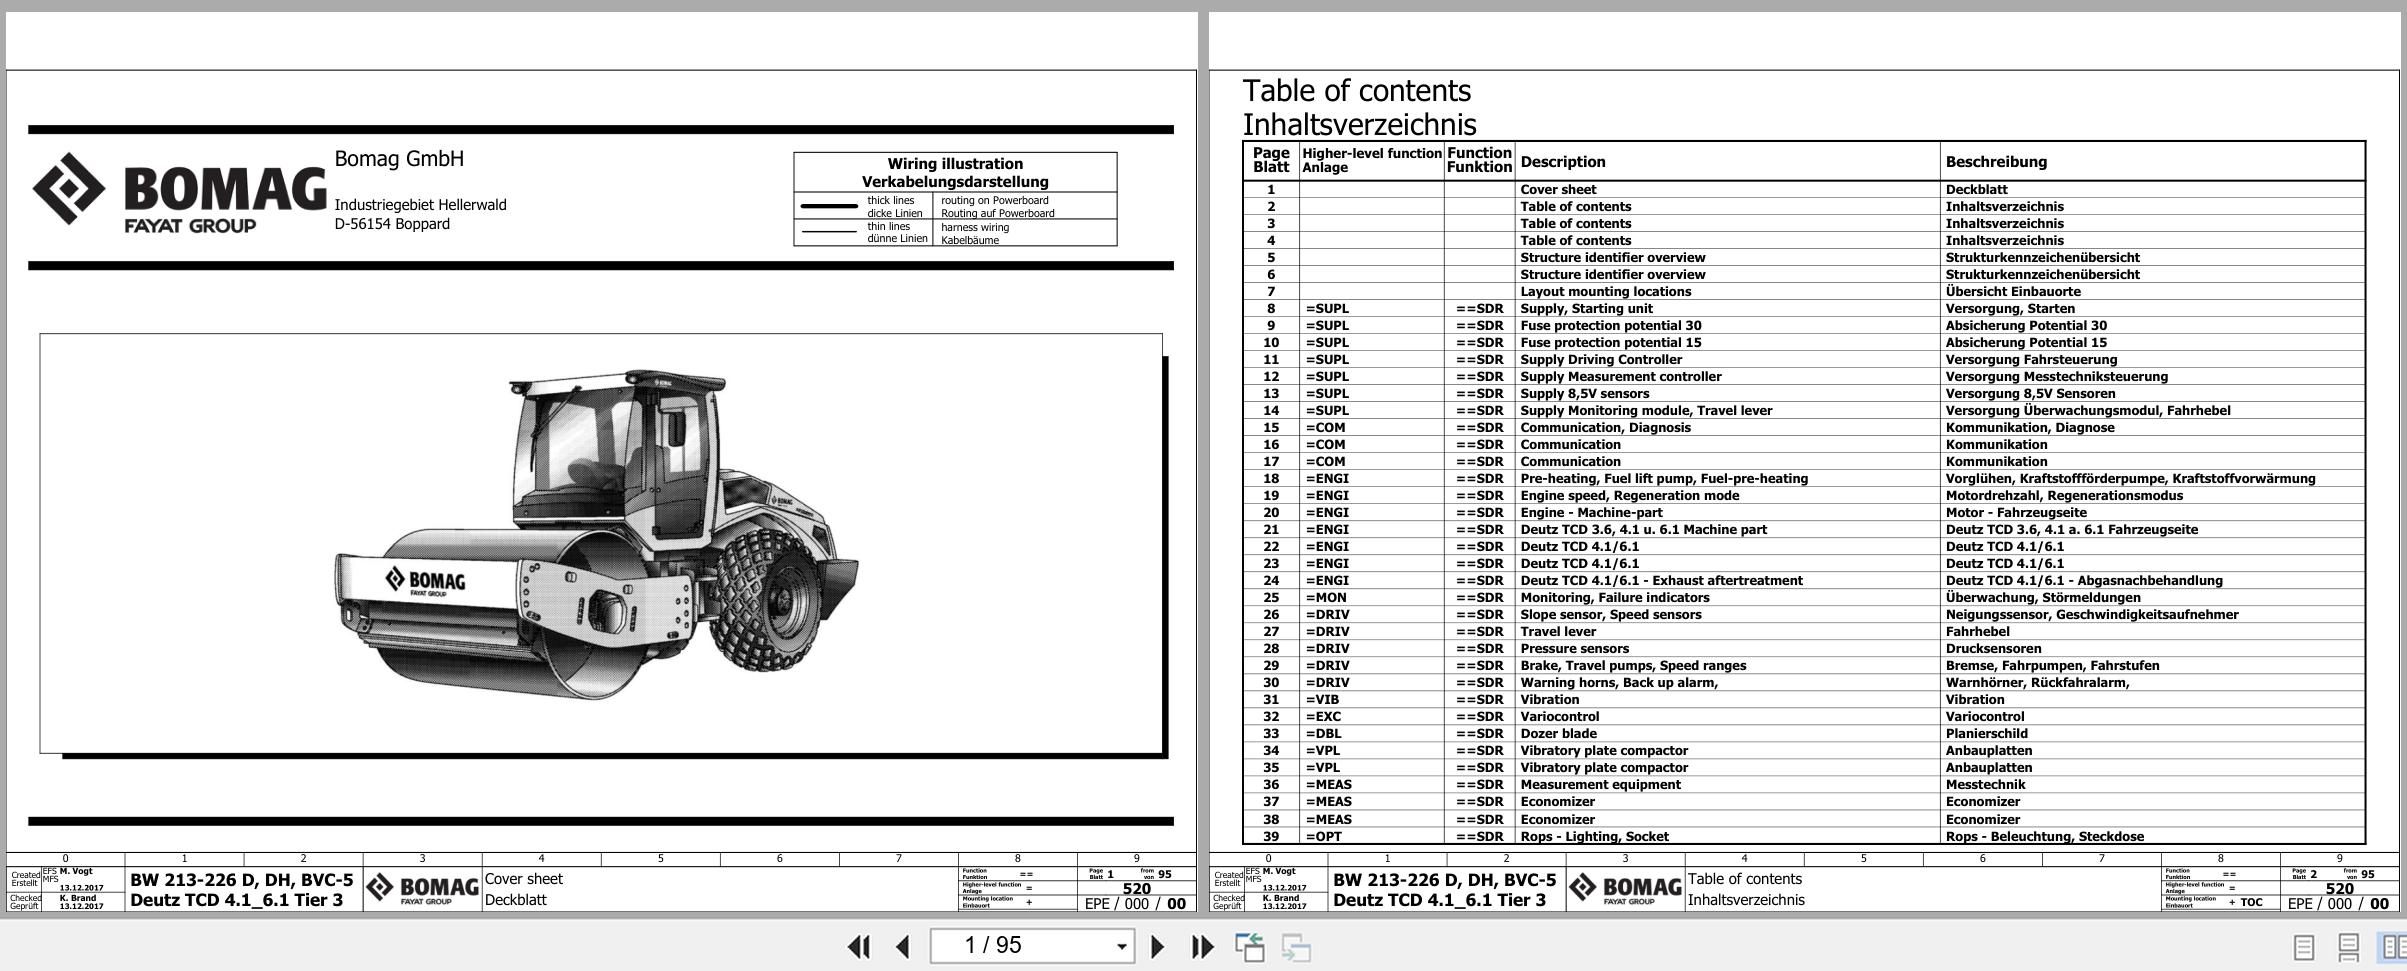
Task: Open the page number dropdown arrow
Action: [1121, 946]
